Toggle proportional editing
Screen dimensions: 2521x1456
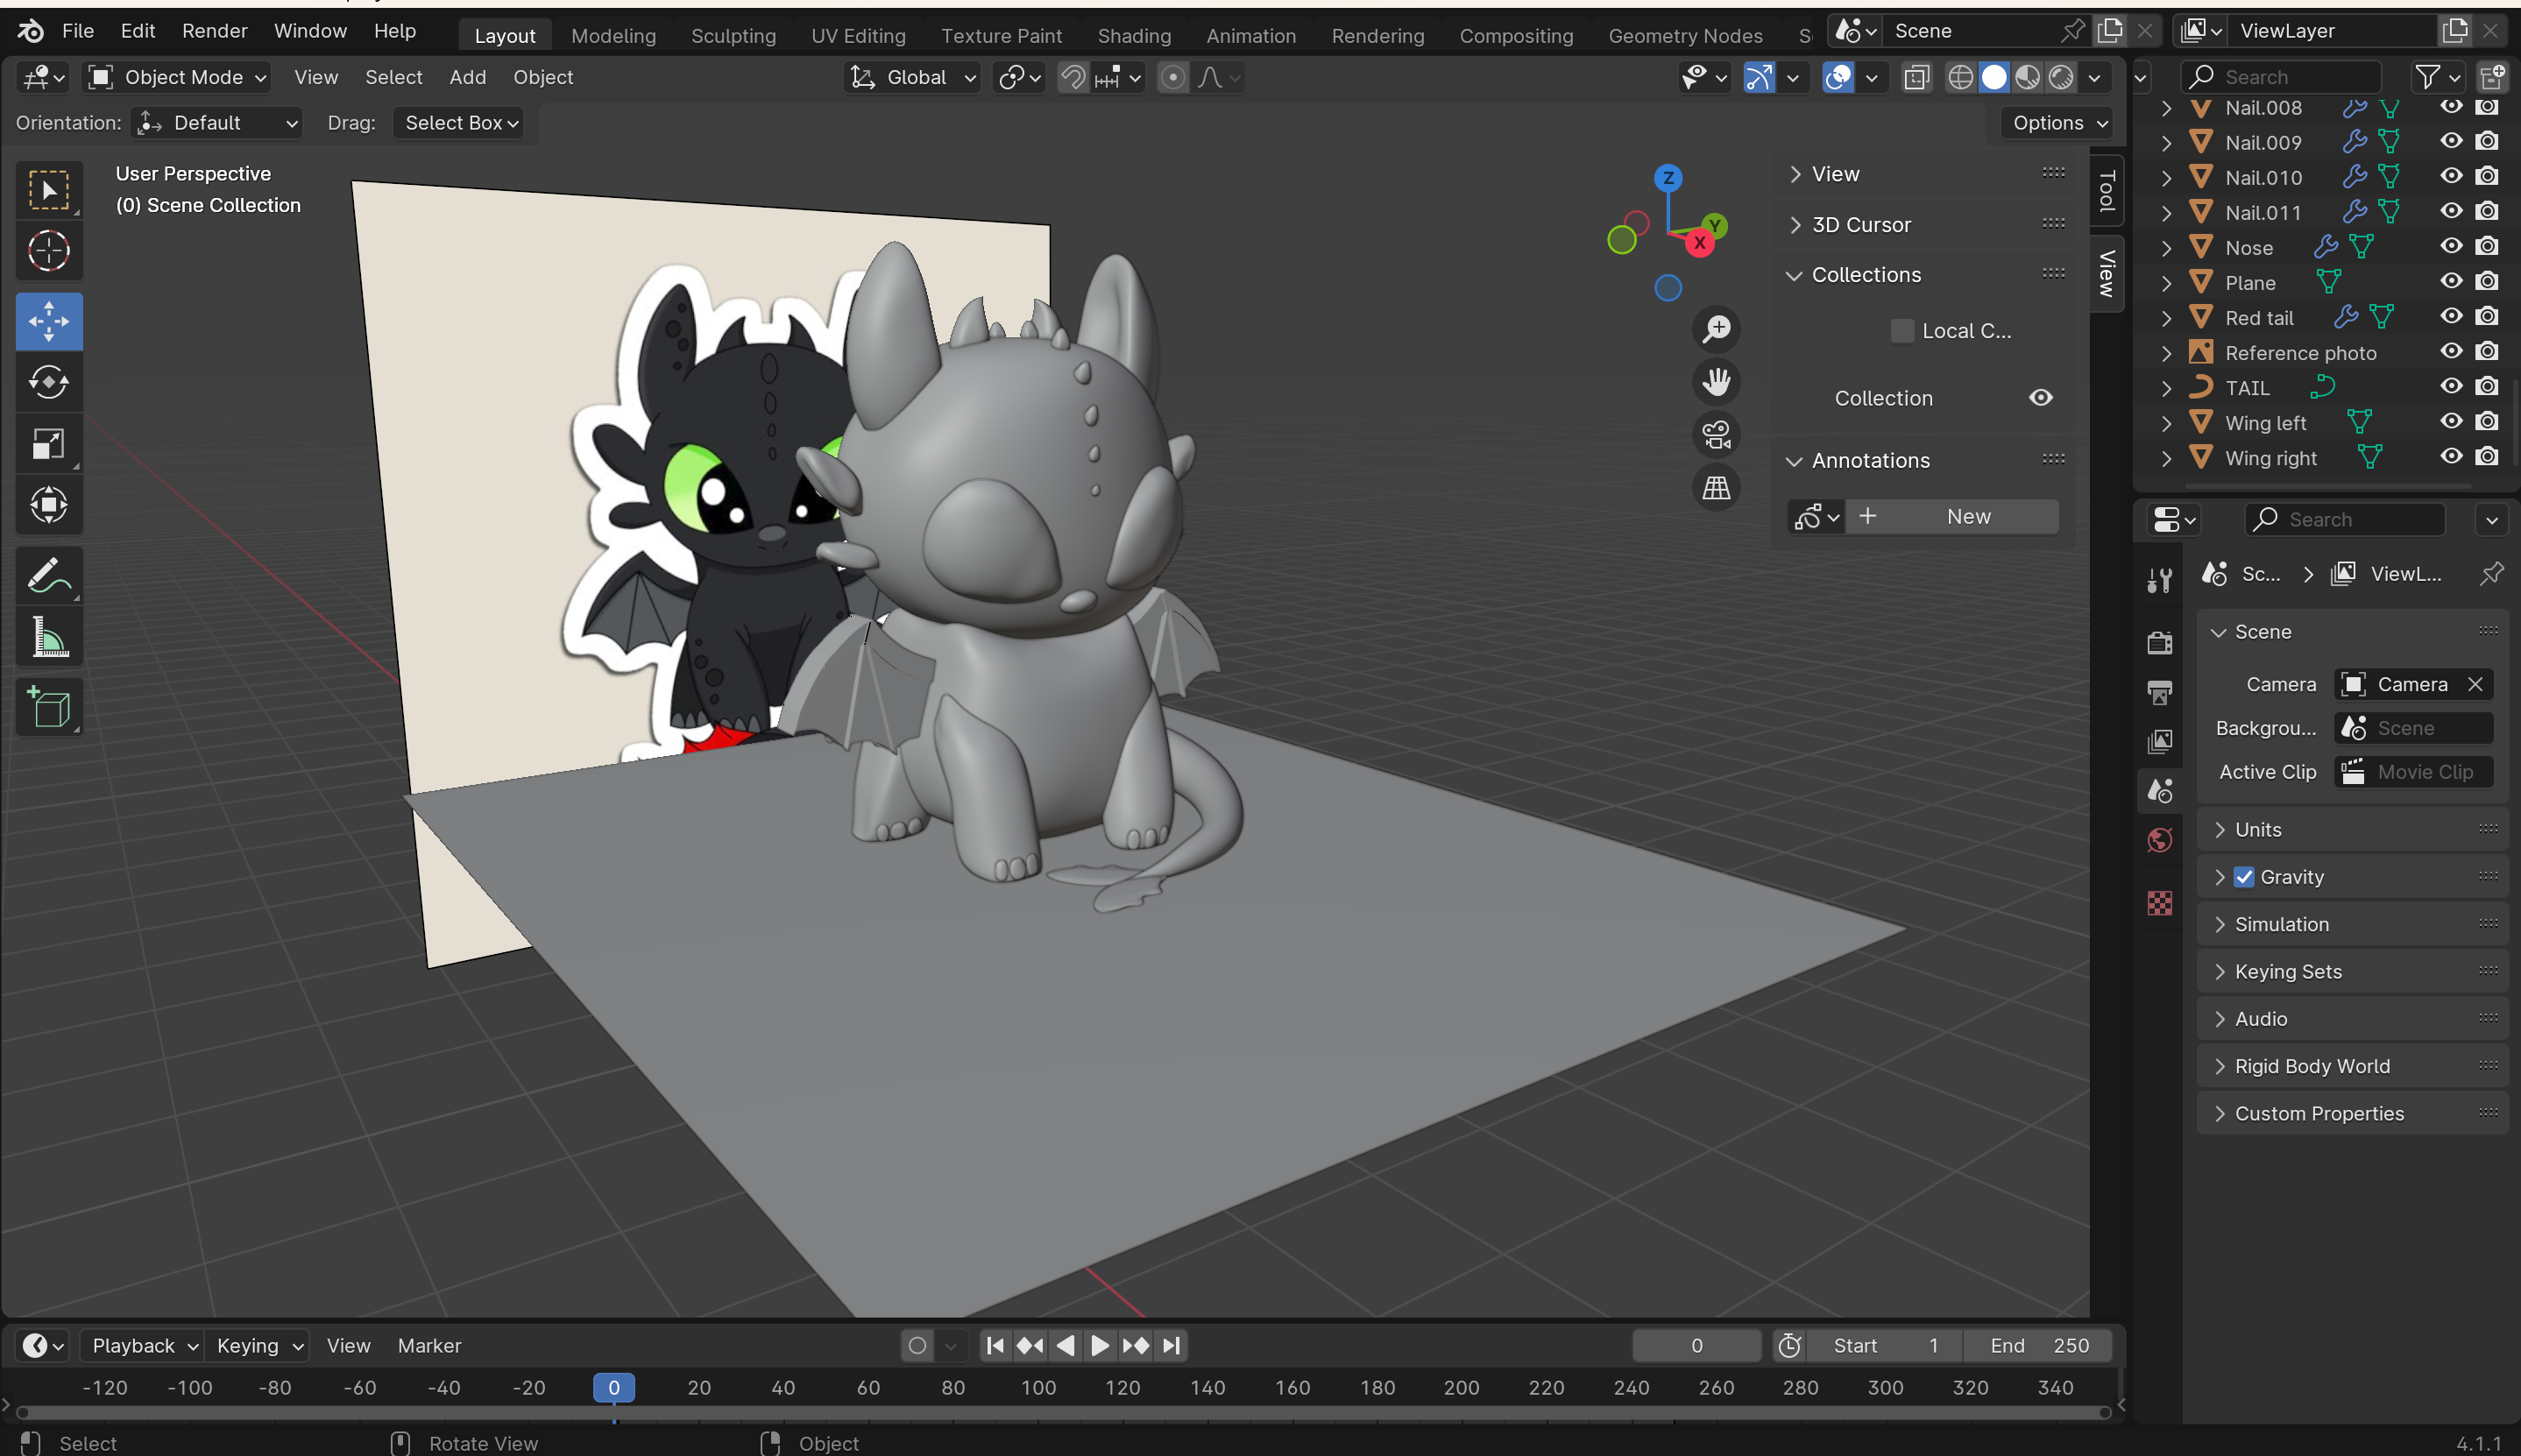(x=1173, y=77)
